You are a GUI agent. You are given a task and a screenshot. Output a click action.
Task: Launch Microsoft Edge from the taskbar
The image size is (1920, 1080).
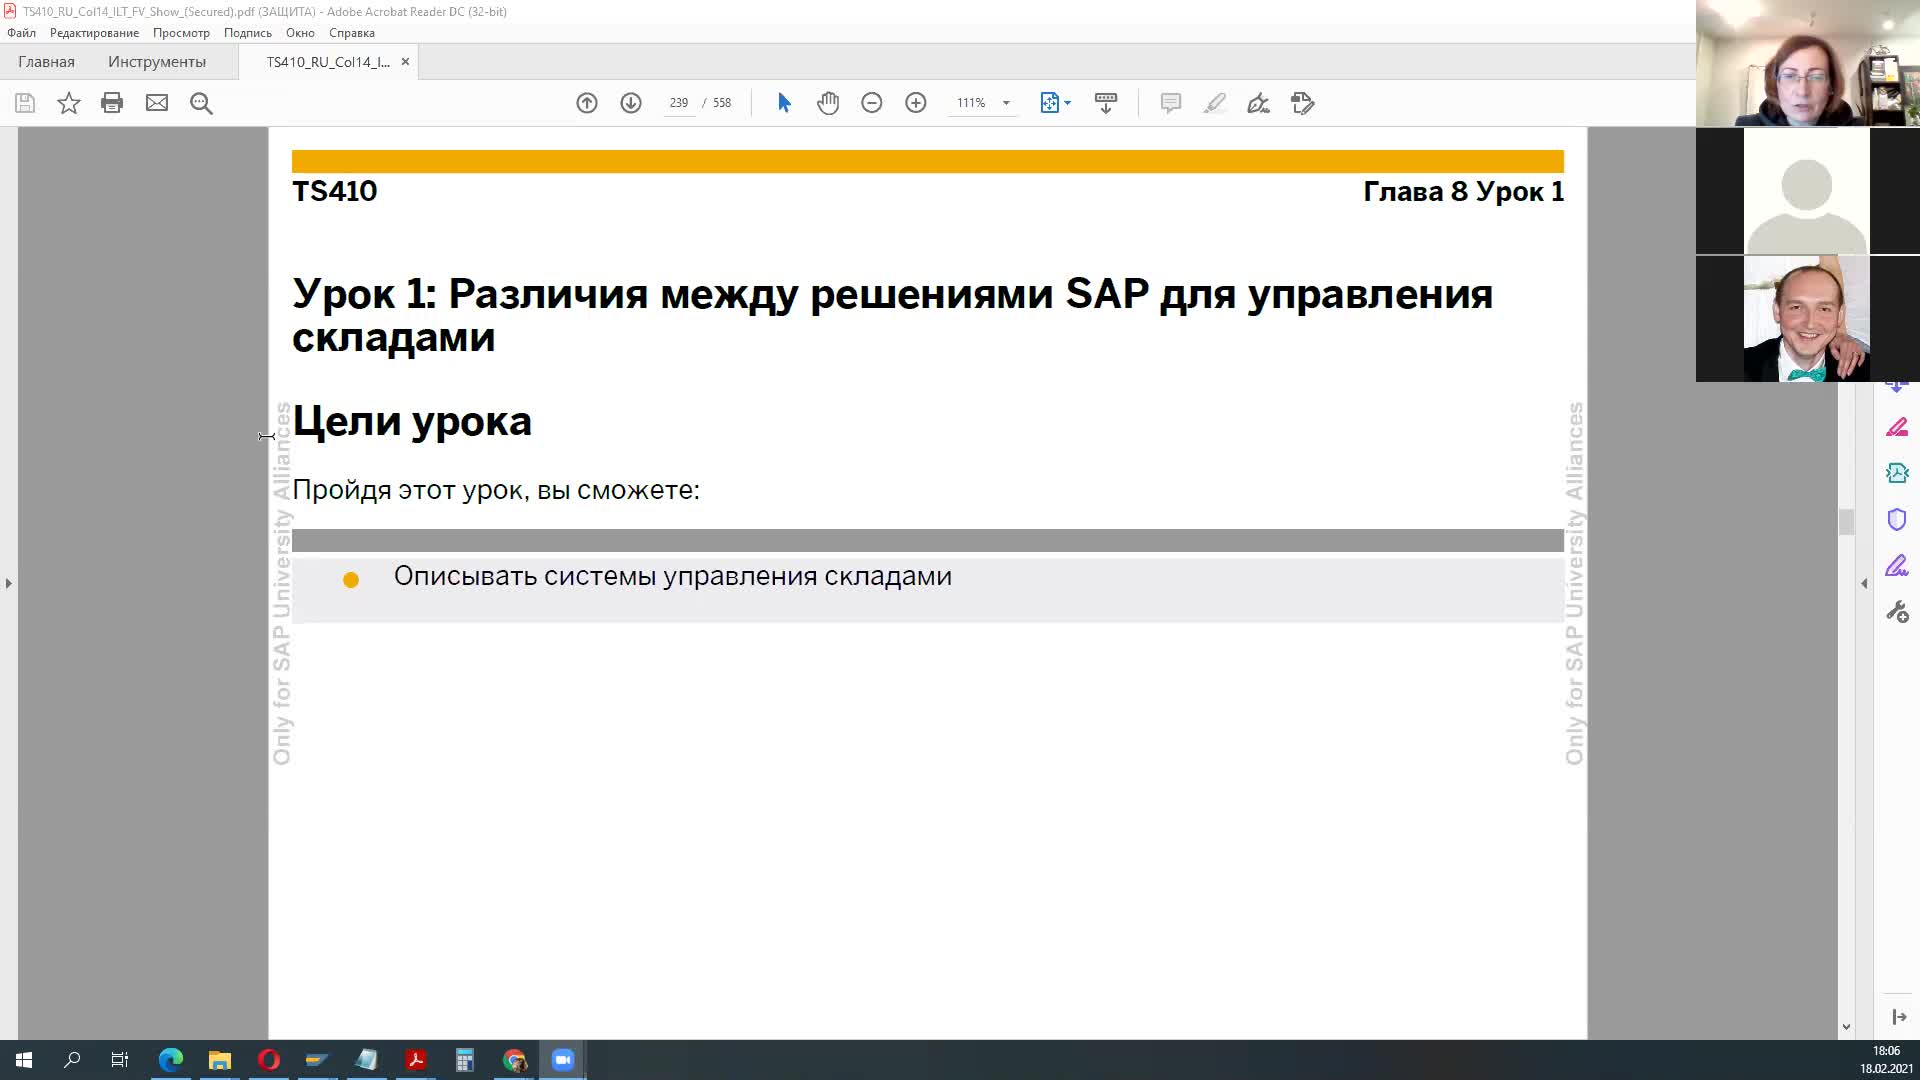[171, 1060]
